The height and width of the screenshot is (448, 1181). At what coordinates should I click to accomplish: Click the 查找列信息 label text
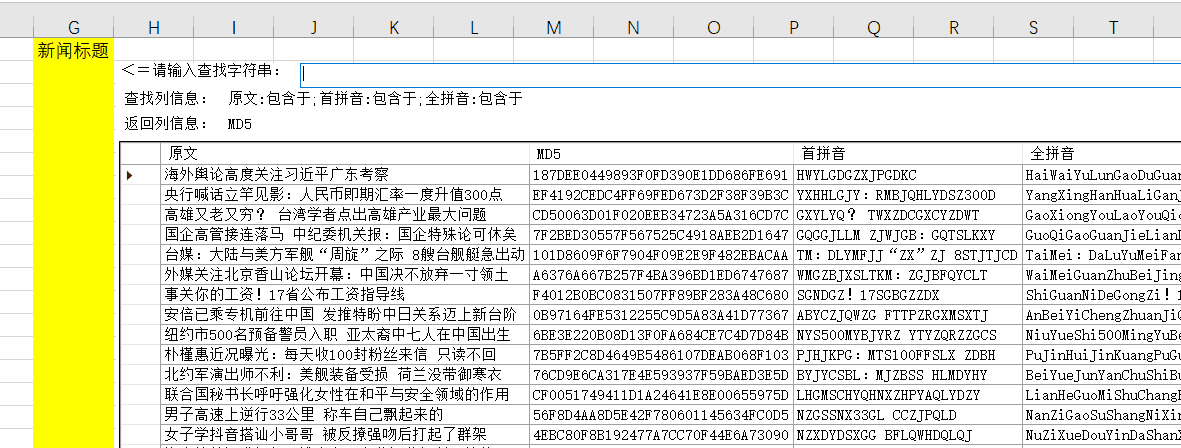tap(166, 99)
